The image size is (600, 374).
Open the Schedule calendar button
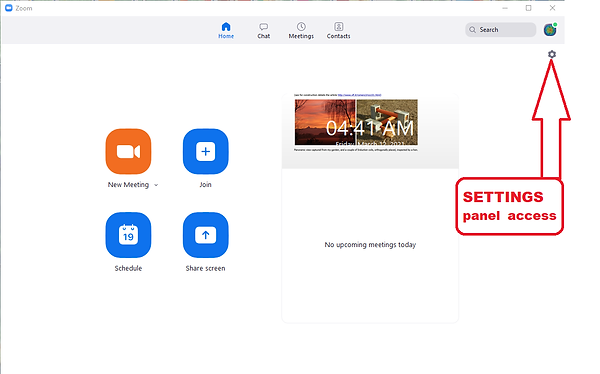(128, 235)
